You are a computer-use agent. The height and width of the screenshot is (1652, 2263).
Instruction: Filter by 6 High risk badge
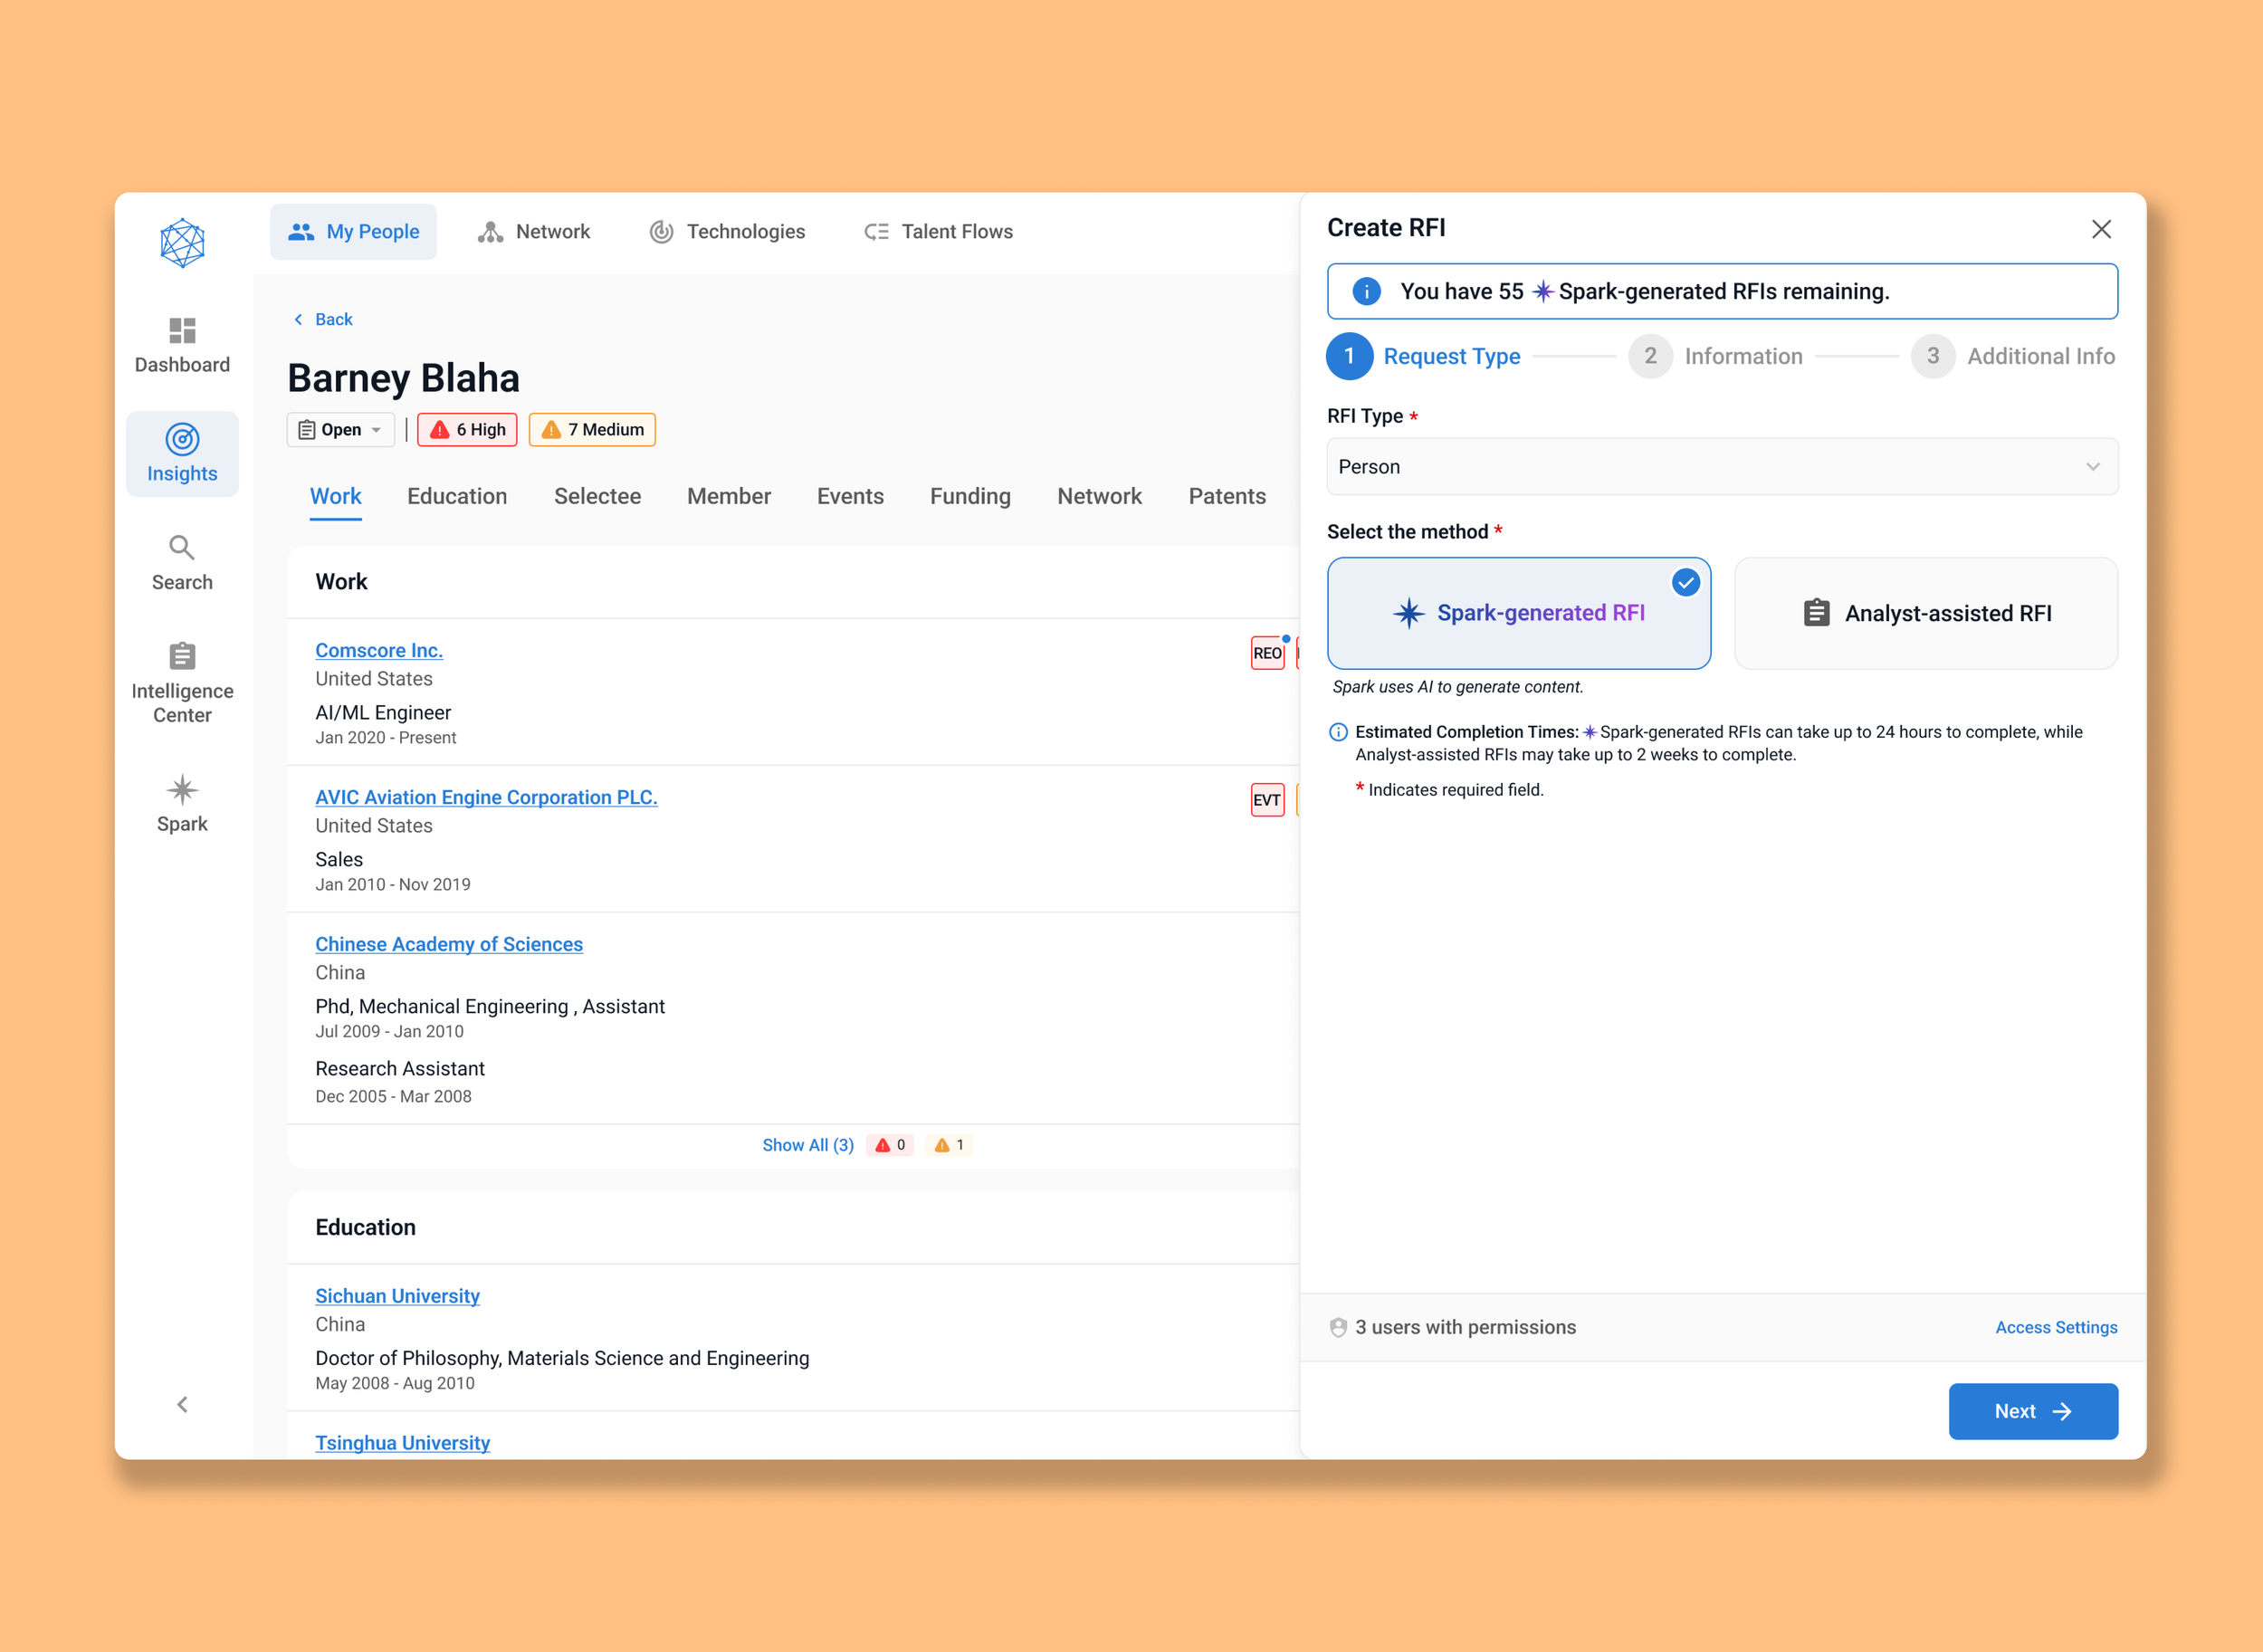[x=467, y=430]
